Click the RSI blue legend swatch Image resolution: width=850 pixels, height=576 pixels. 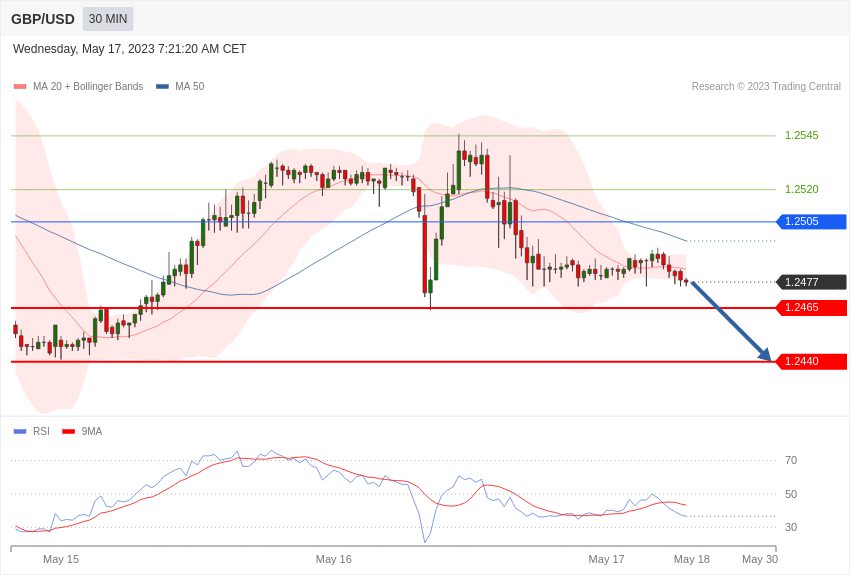point(20,431)
